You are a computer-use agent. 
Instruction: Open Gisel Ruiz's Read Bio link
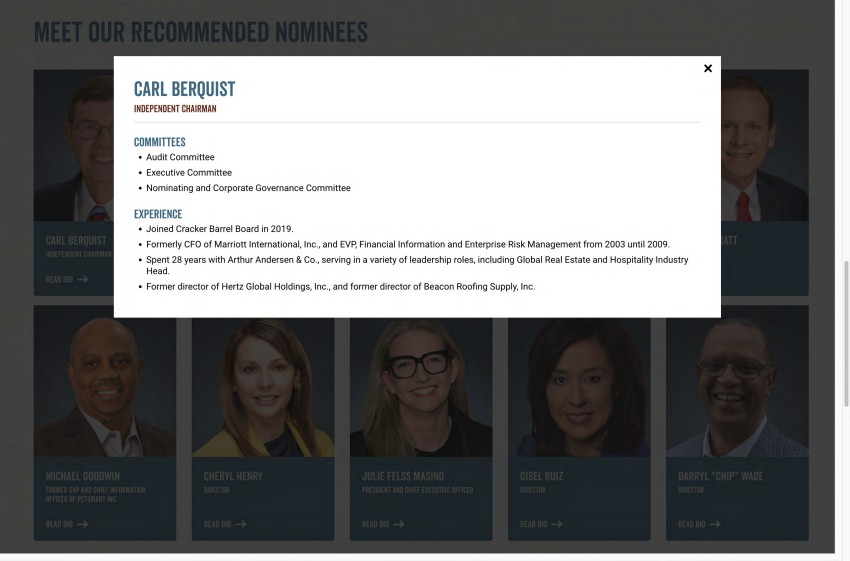point(541,524)
